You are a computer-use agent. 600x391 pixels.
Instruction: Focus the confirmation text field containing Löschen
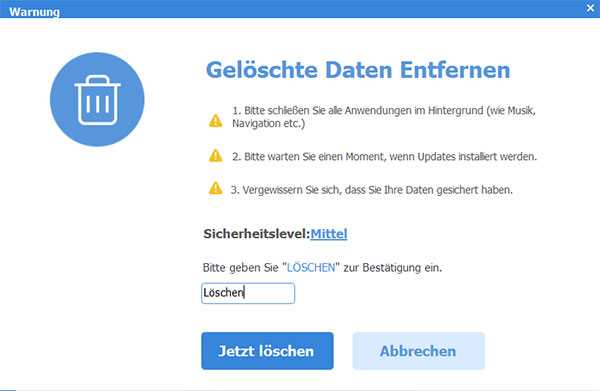(x=248, y=293)
